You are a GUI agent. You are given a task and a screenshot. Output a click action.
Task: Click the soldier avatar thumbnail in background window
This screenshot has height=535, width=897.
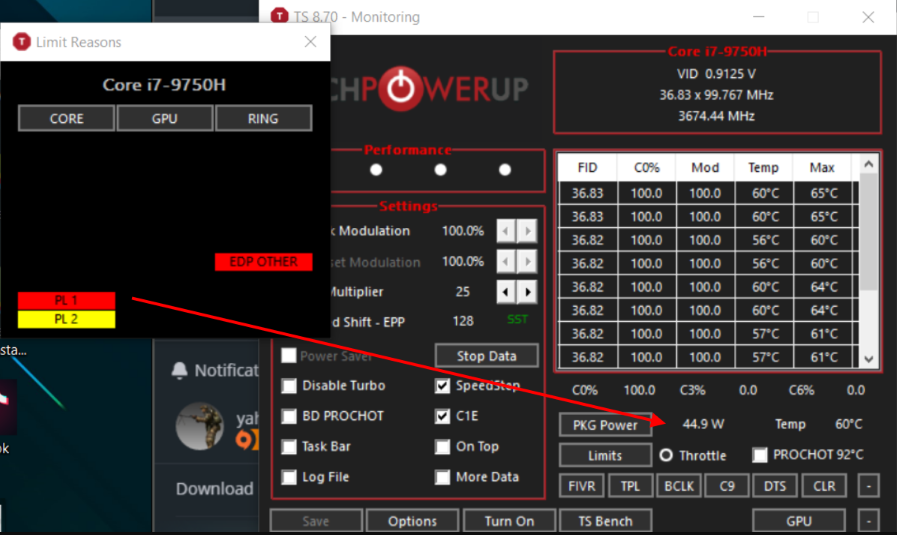coord(200,426)
